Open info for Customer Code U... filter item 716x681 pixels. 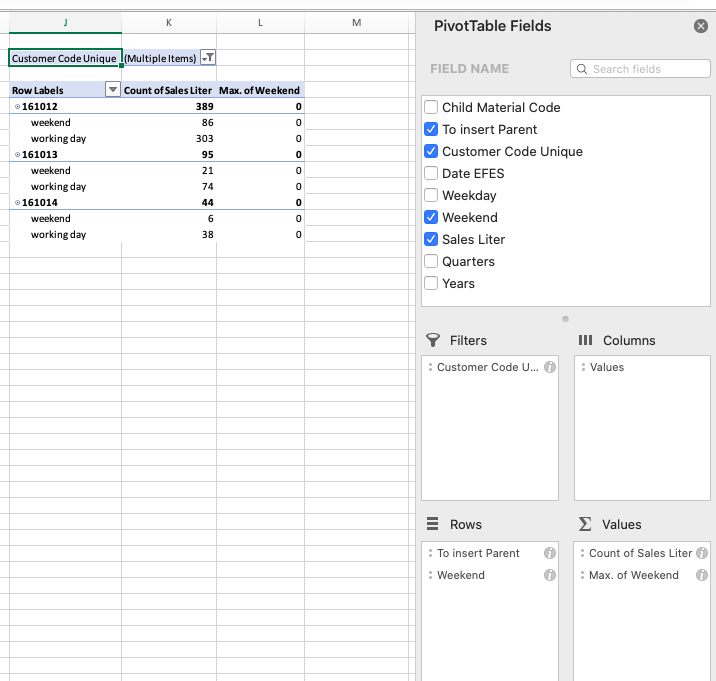(550, 367)
